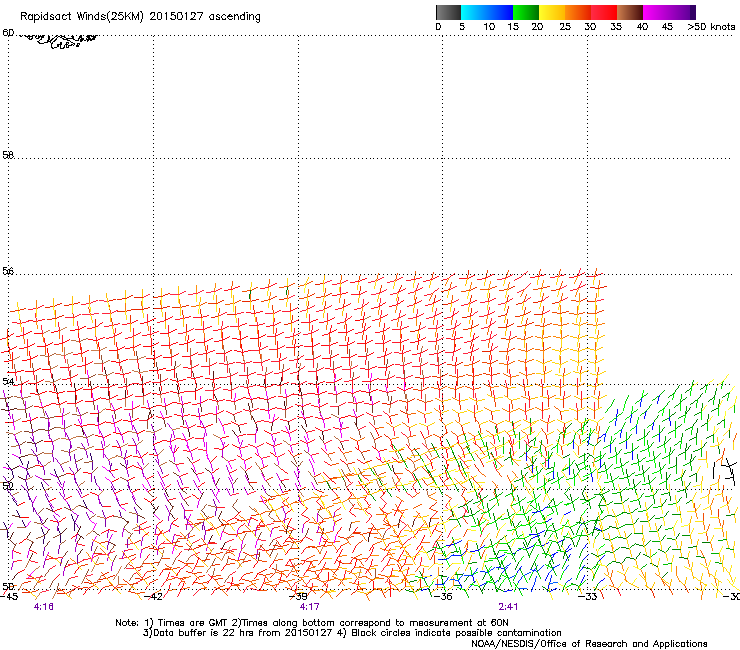
Task: Click the NOAA/NESDIS Office of Research credit
Action: (589, 644)
